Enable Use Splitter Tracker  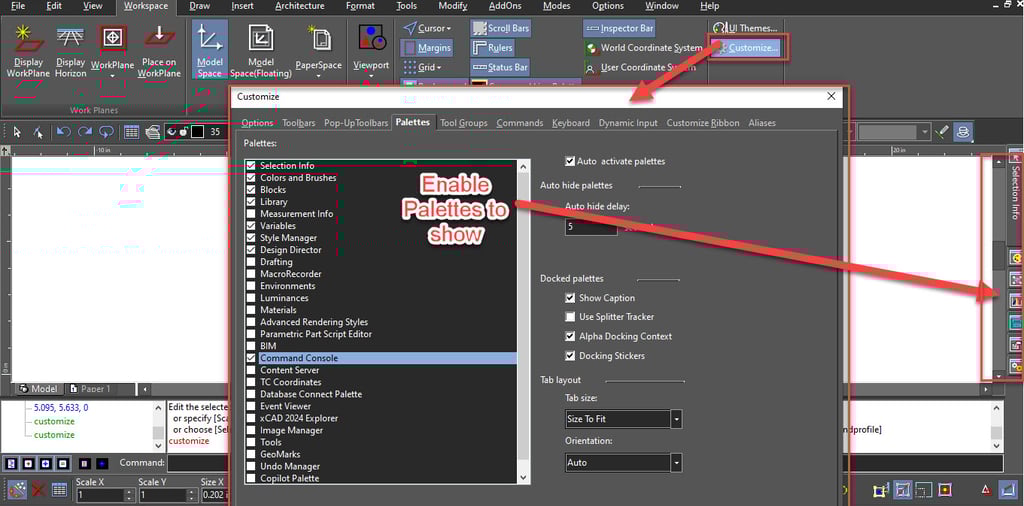(x=570, y=317)
